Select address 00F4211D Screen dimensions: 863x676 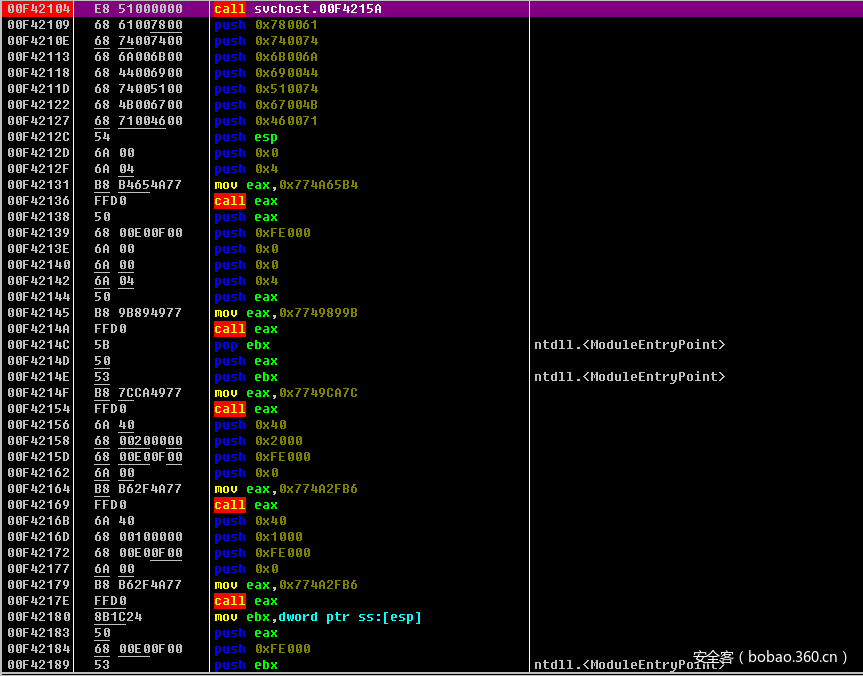pos(39,89)
